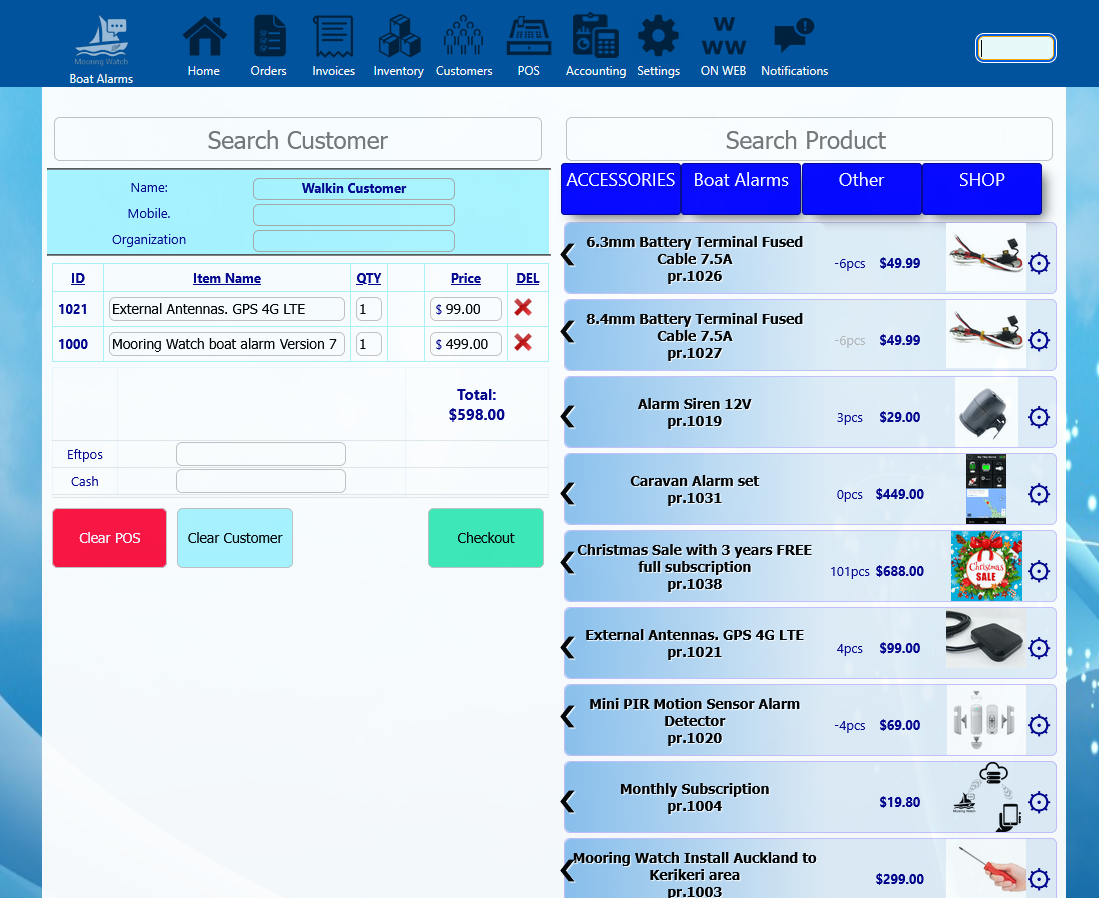
Task: Click inside the Search Product field
Action: tap(806, 139)
